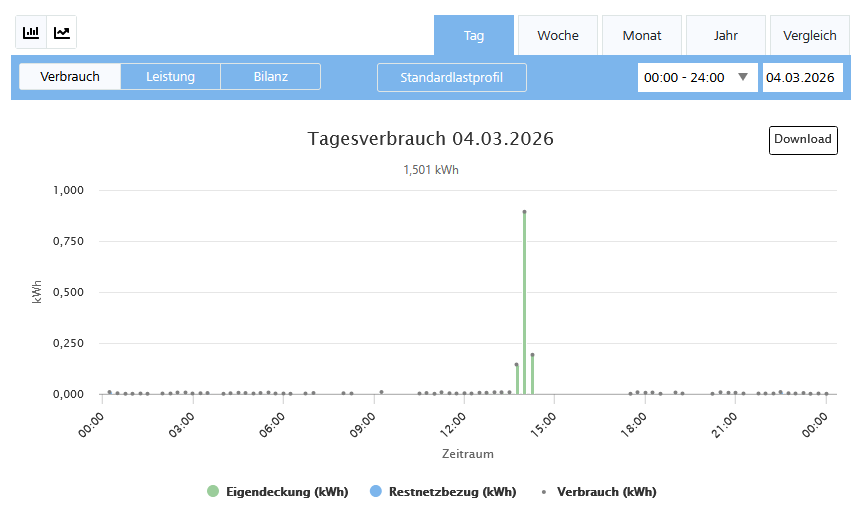866x510 pixels.
Task: Toggle Eigendeckung green legend marker
Action: [213, 491]
